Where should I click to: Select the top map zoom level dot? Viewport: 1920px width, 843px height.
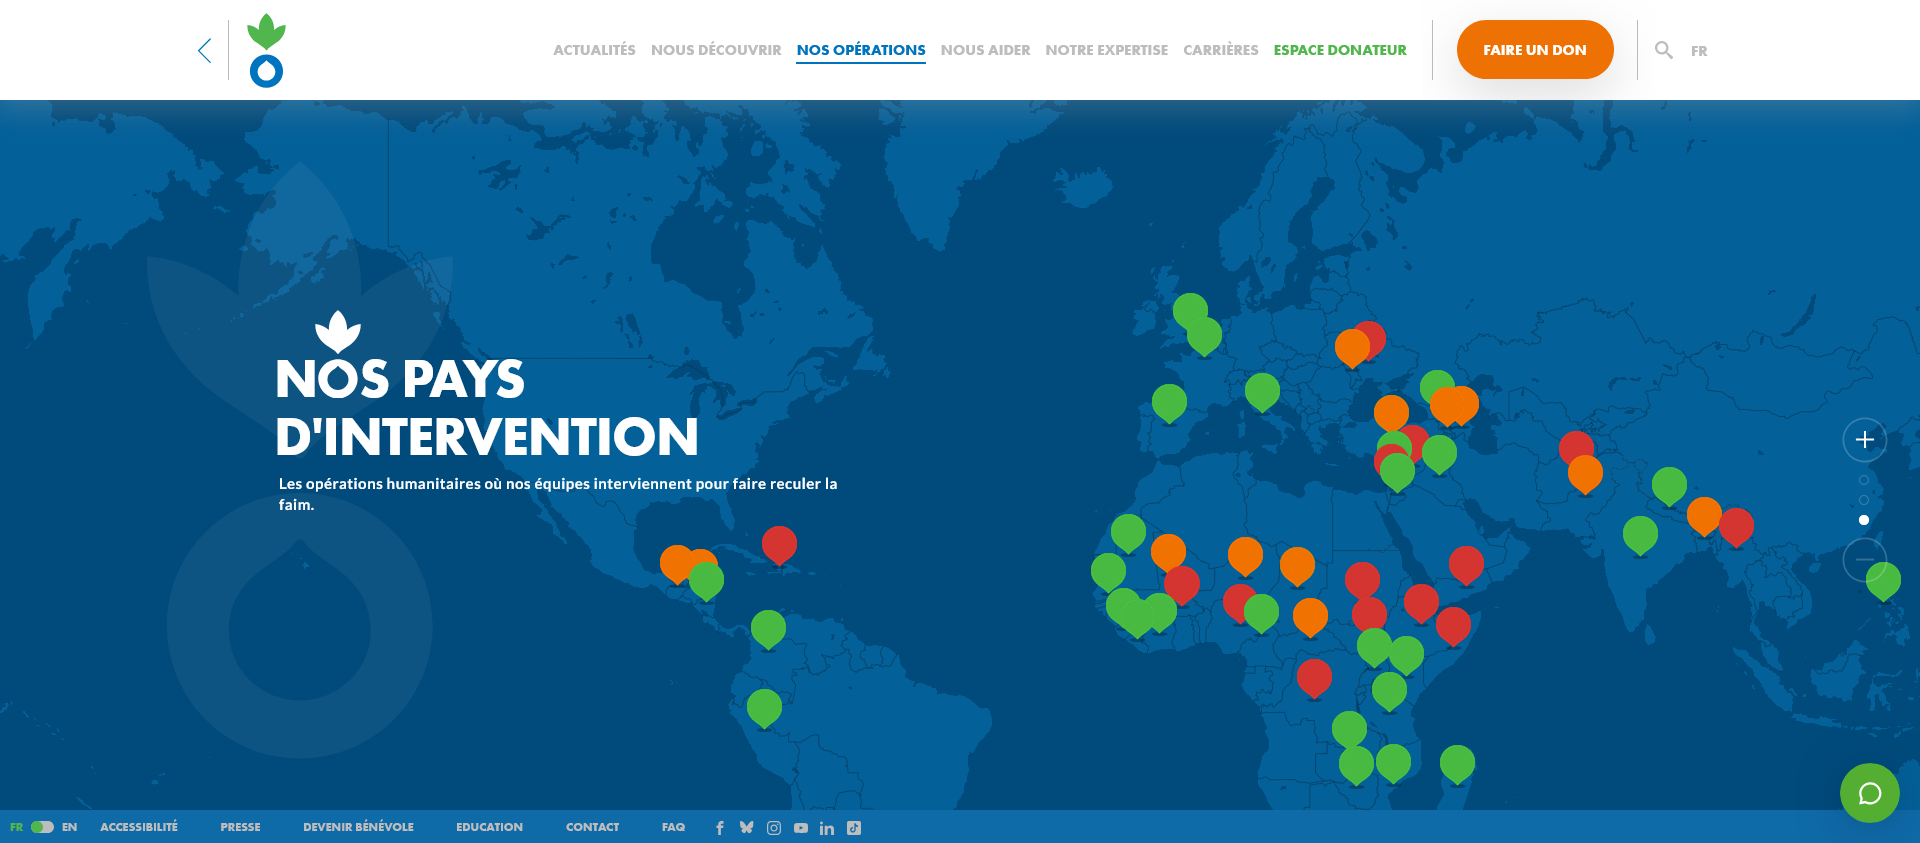[x=1864, y=480]
